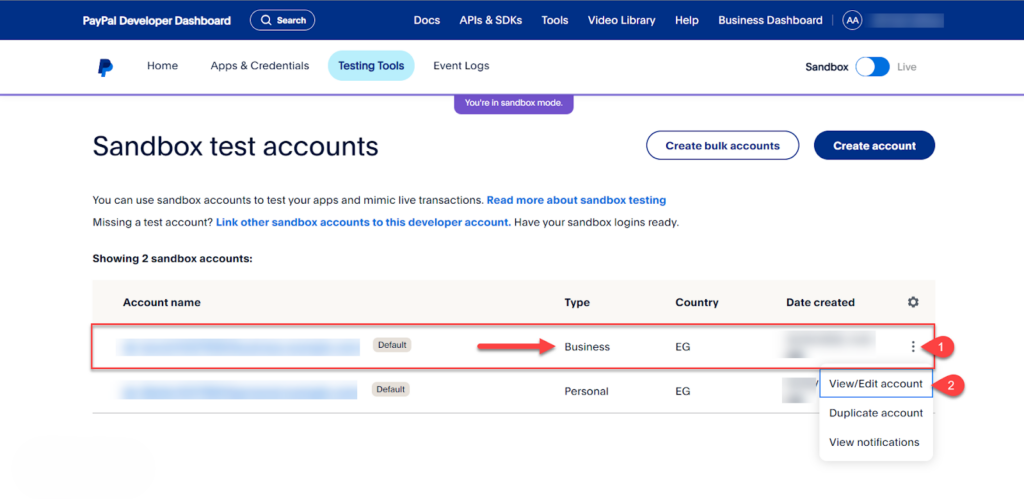
Task: Click the sandbox mode notice banner
Action: coord(513,103)
